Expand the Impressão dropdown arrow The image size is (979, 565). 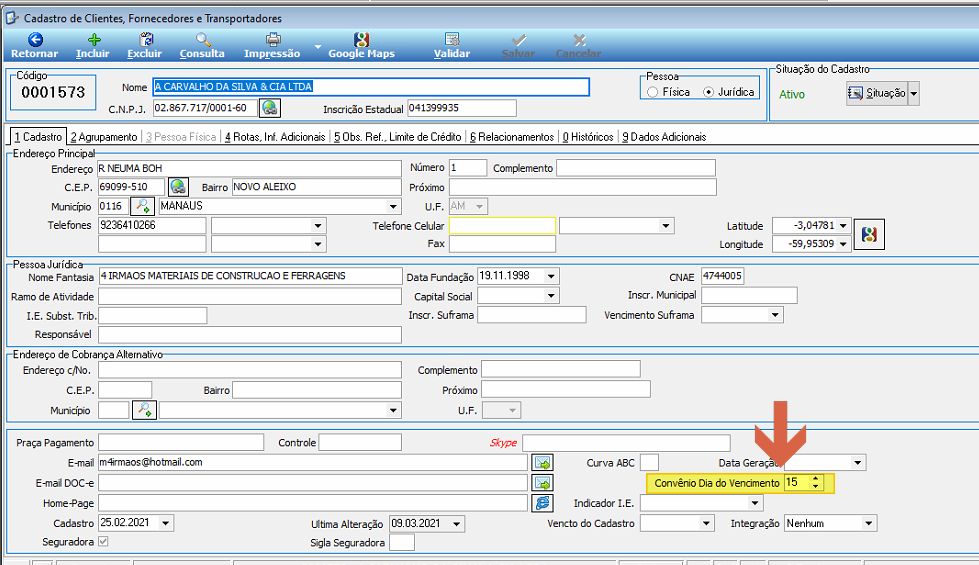click(x=317, y=46)
